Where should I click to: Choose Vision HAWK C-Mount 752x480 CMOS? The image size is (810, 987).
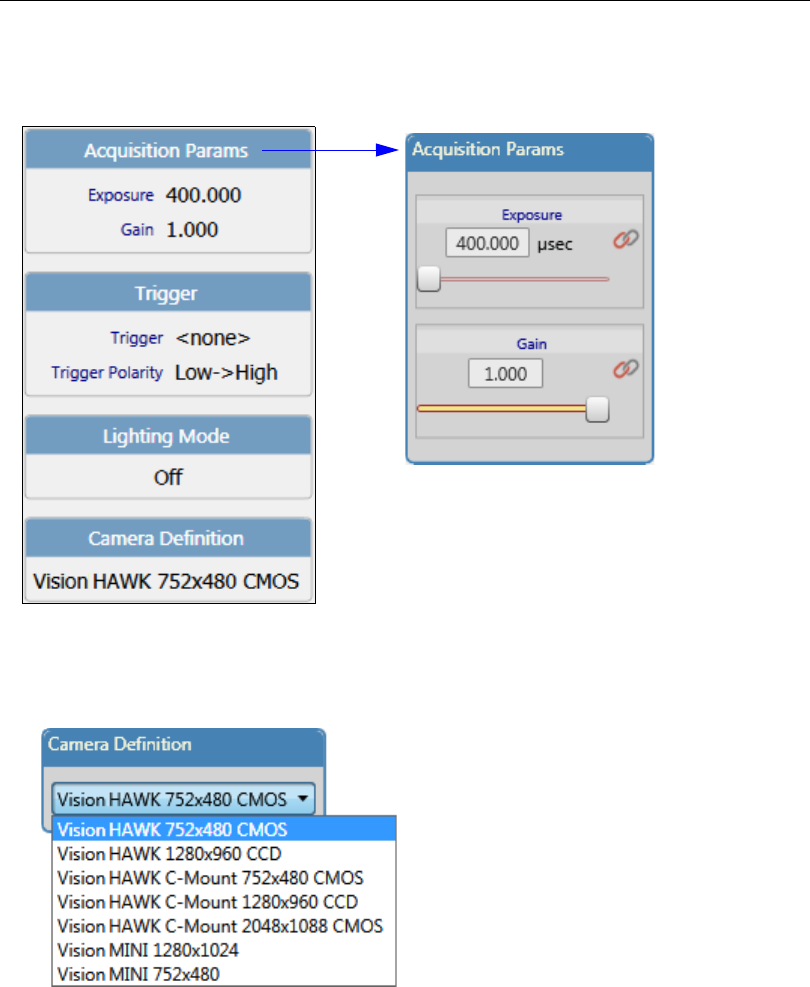[224, 877]
